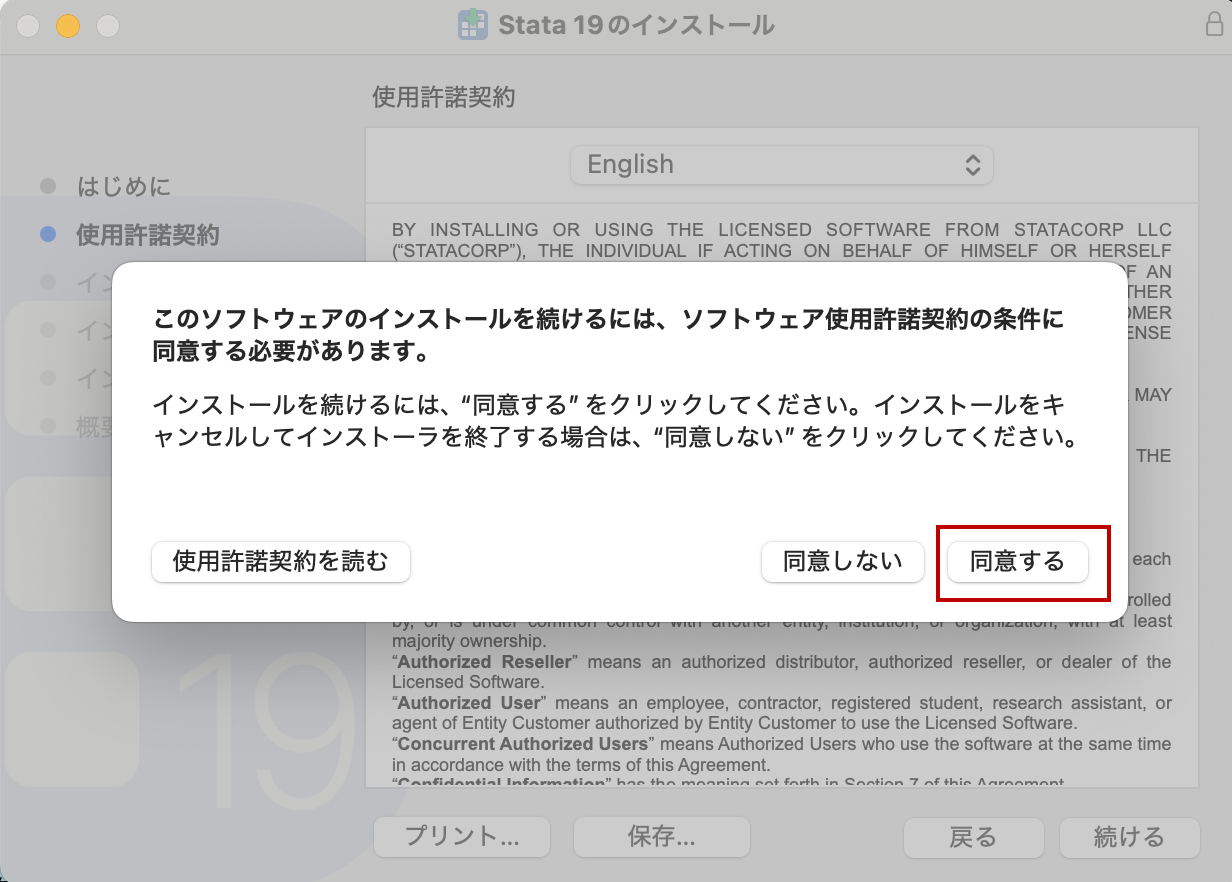1232x882 pixels.
Task: Open the English language dropdown
Action: (x=781, y=165)
